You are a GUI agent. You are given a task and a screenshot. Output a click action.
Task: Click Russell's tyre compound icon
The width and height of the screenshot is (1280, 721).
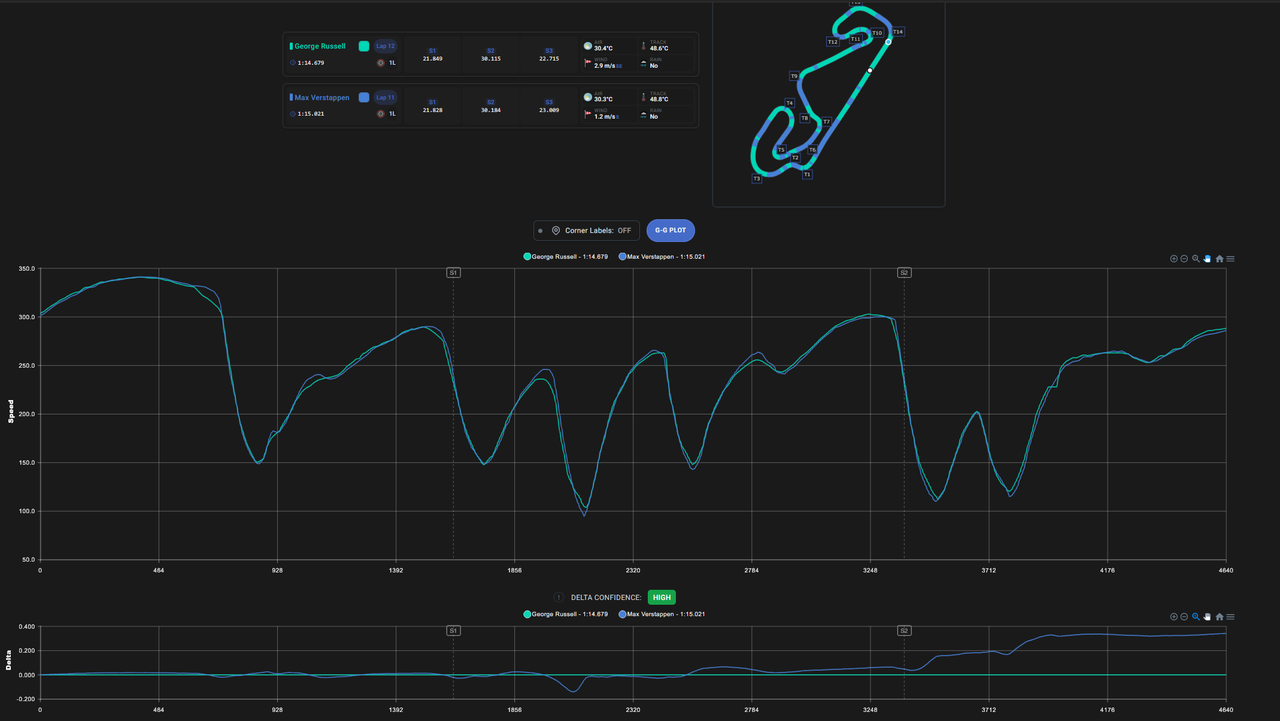(x=381, y=63)
